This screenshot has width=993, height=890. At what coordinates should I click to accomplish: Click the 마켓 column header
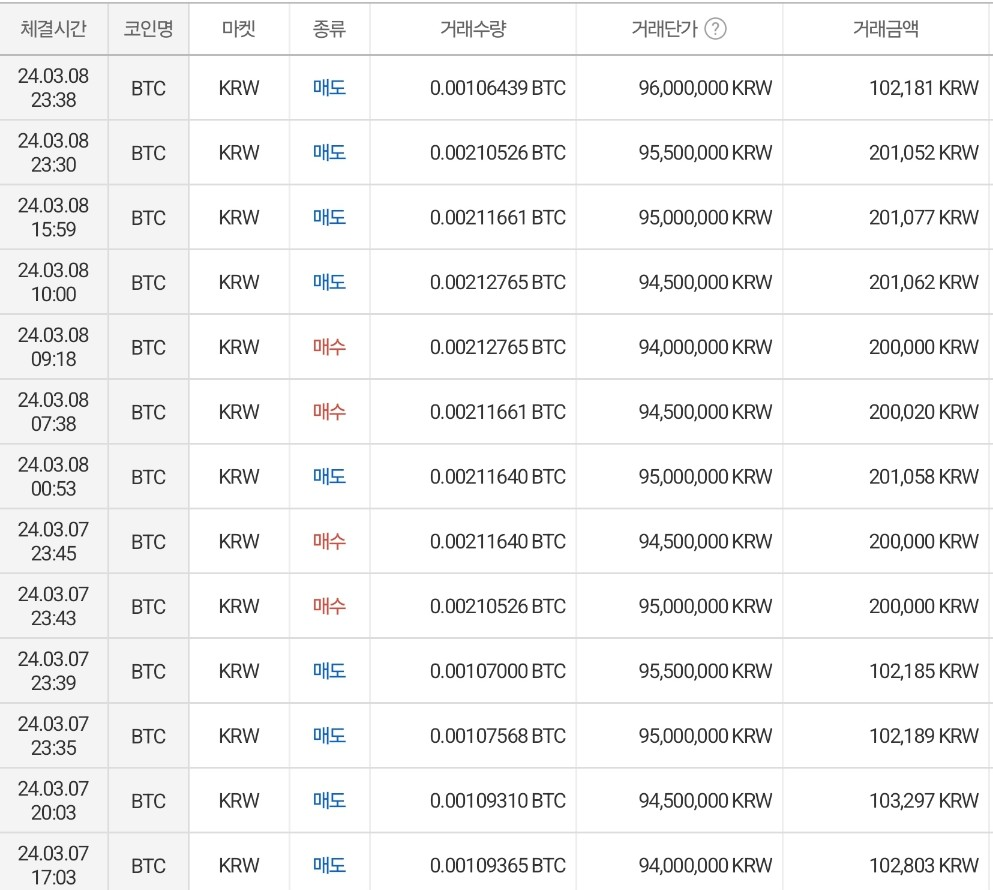tap(239, 29)
